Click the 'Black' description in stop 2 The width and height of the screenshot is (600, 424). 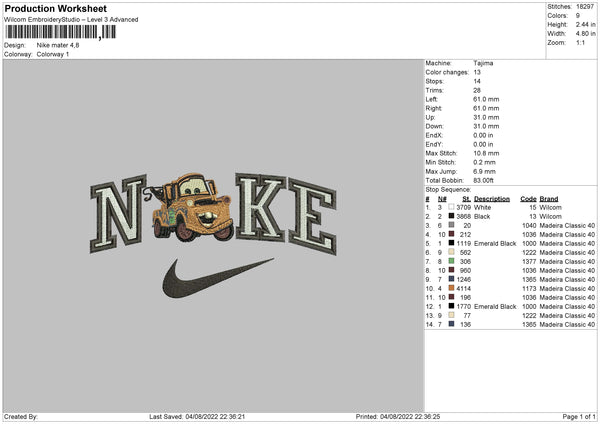coord(482,217)
